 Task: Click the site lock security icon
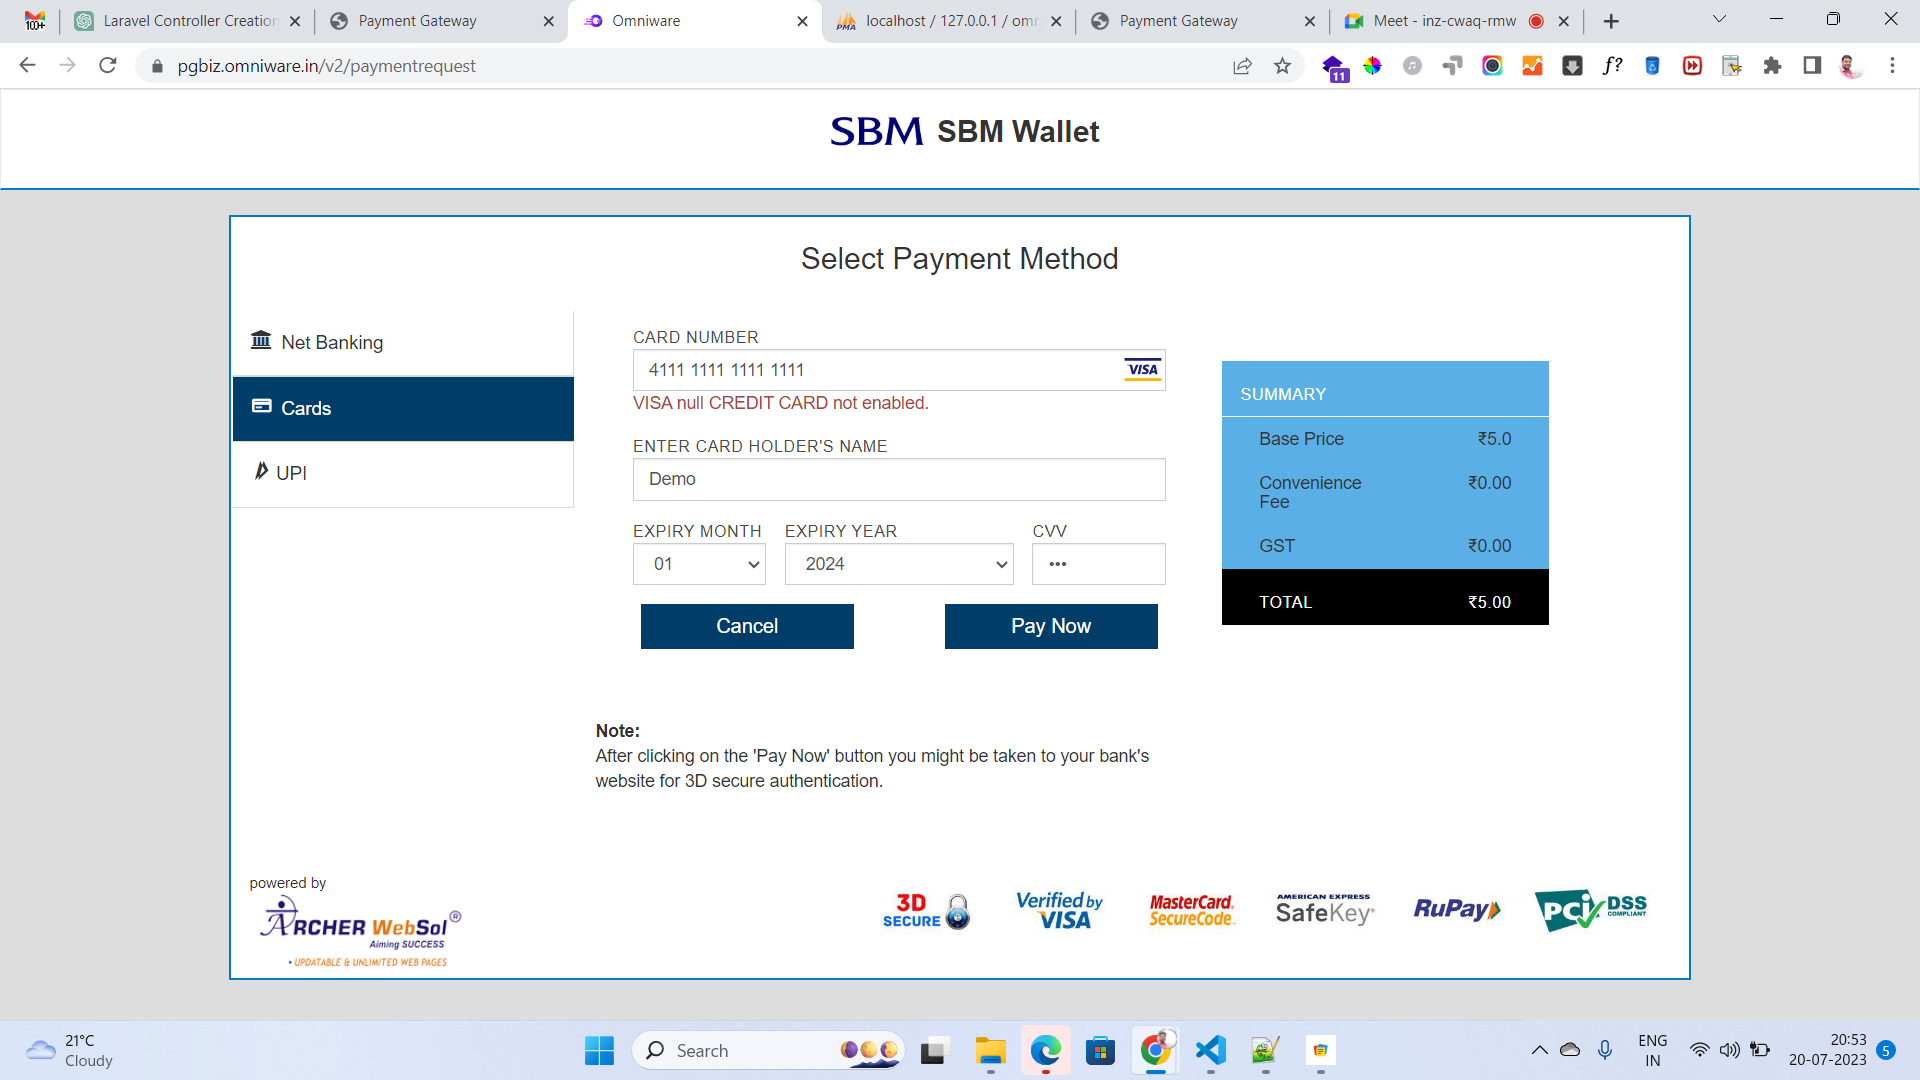point(157,66)
